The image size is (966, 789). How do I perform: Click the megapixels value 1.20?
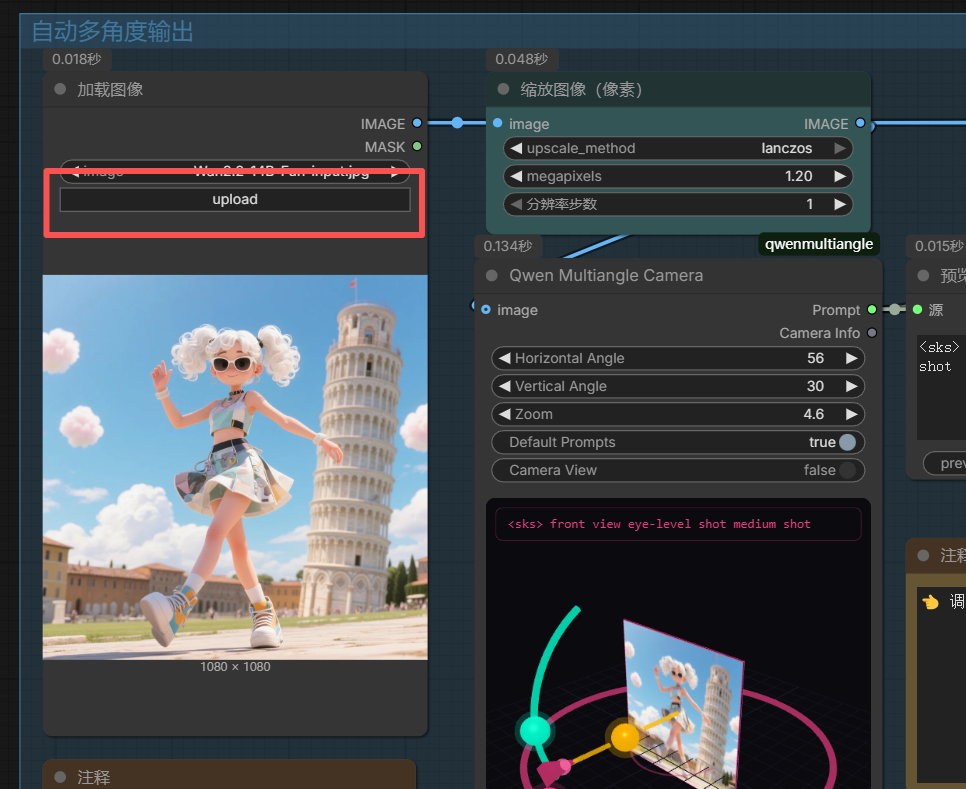(x=798, y=176)
